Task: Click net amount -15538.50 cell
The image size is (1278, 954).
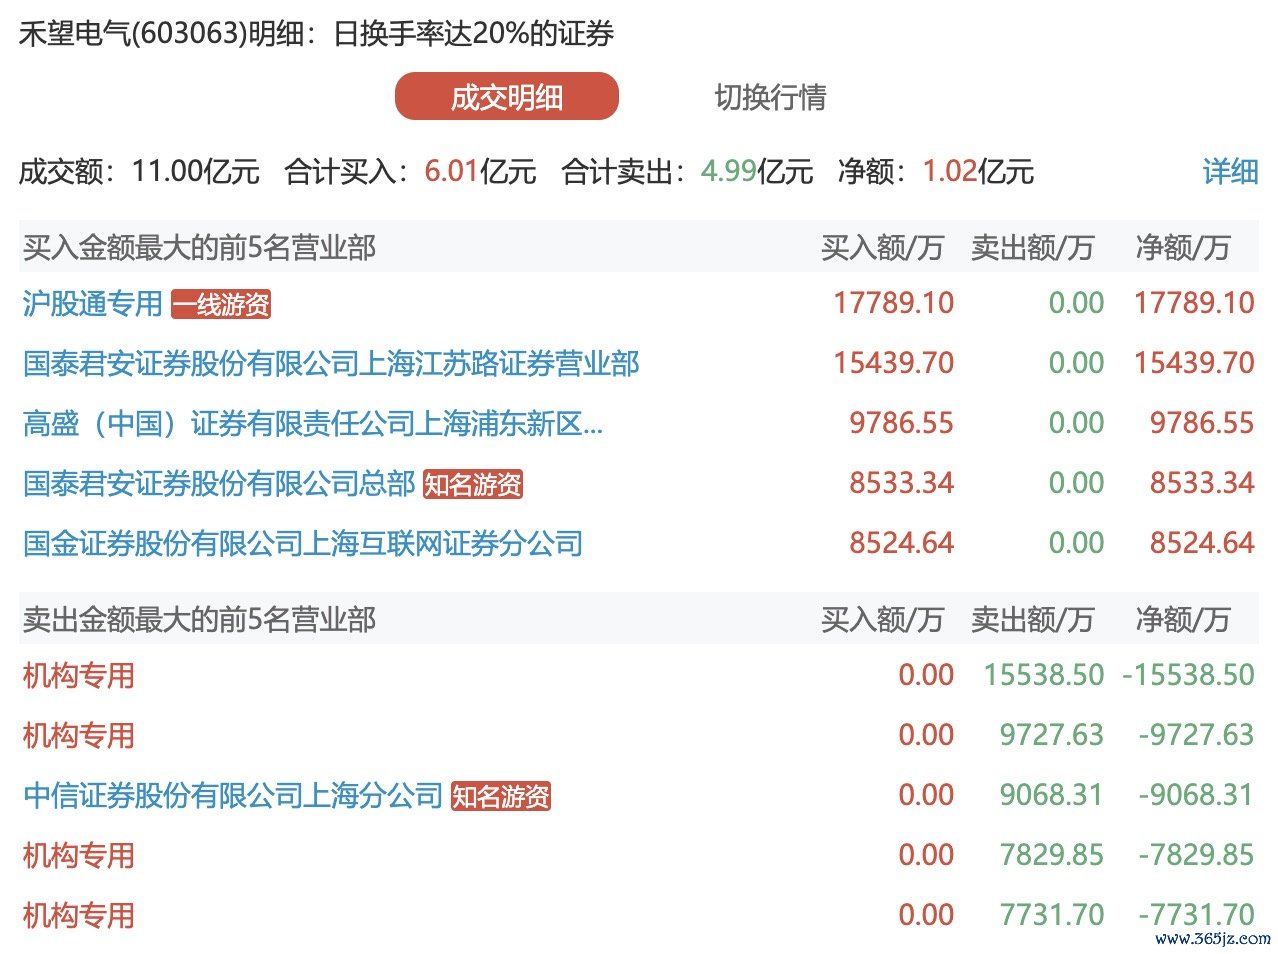Action: tap(1188, 675)
